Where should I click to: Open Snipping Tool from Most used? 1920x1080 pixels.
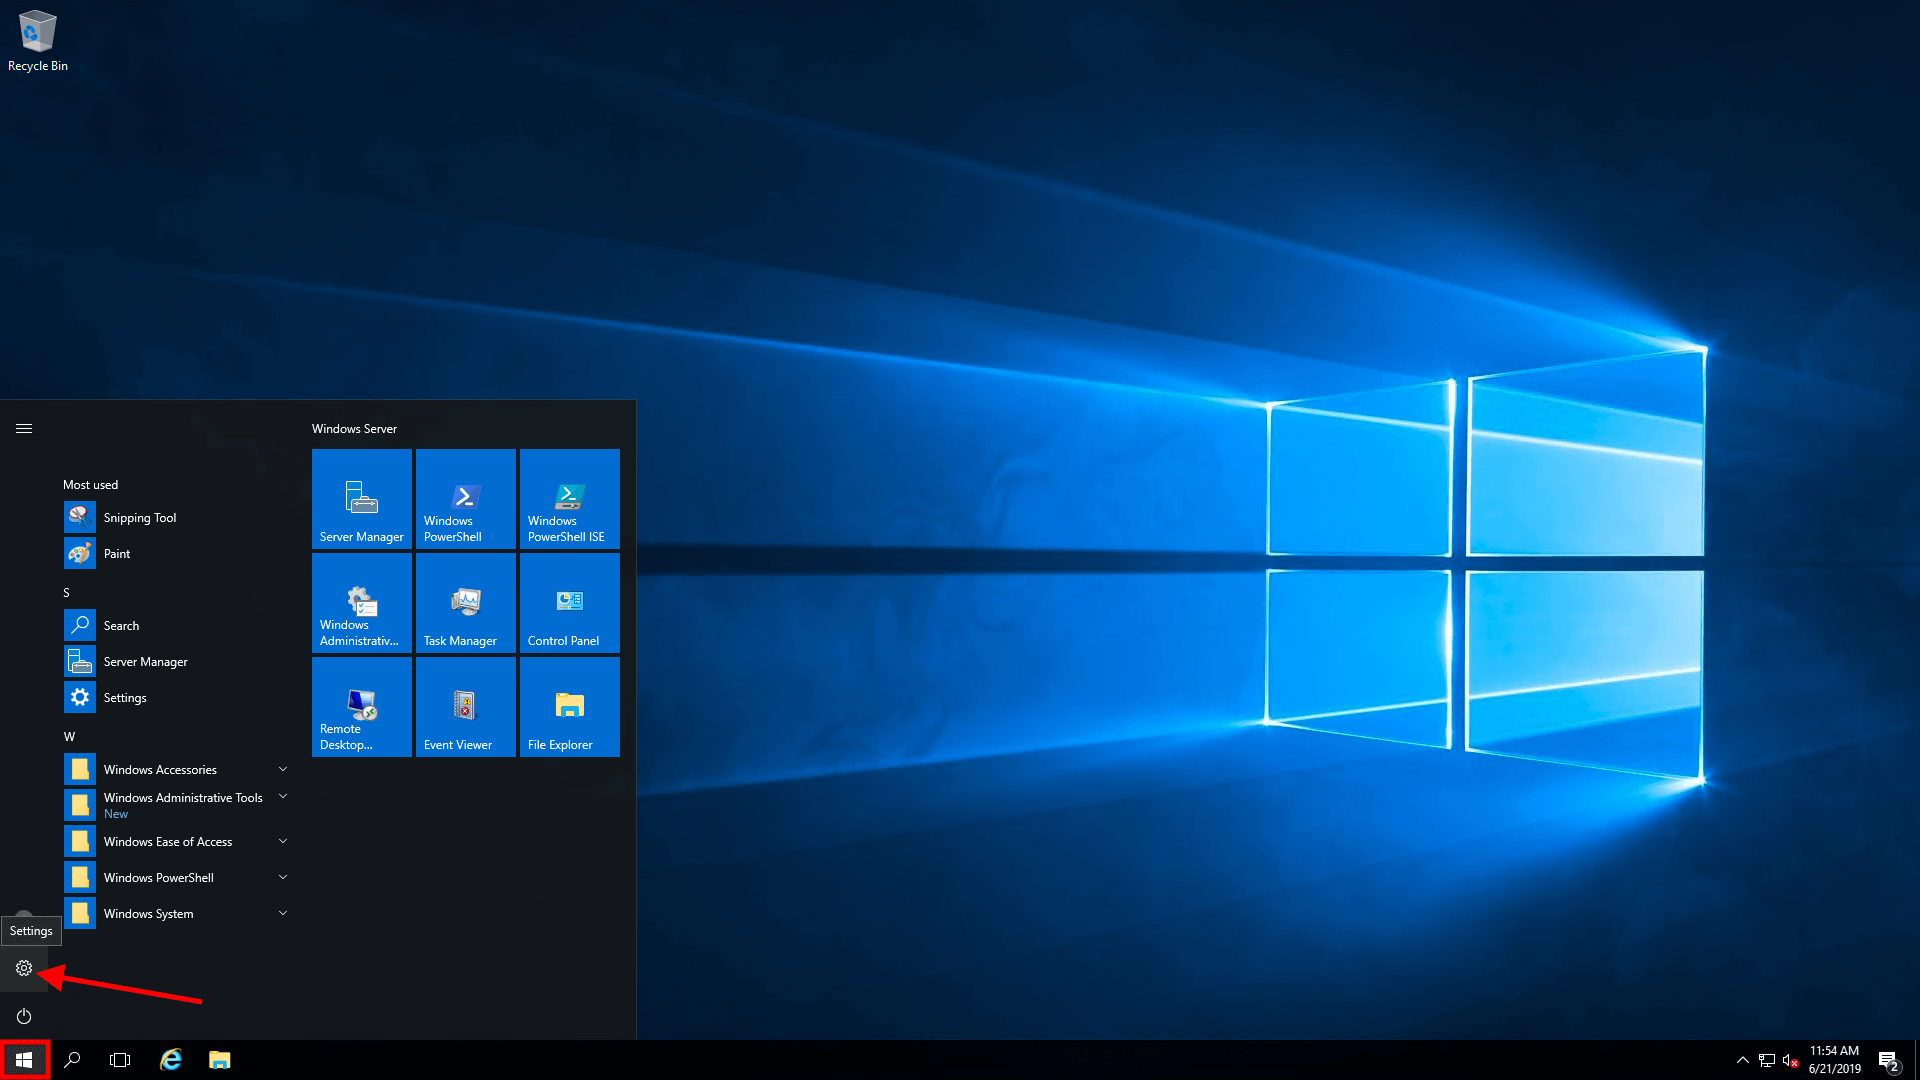pyautogui.click(x=178, y=517)
